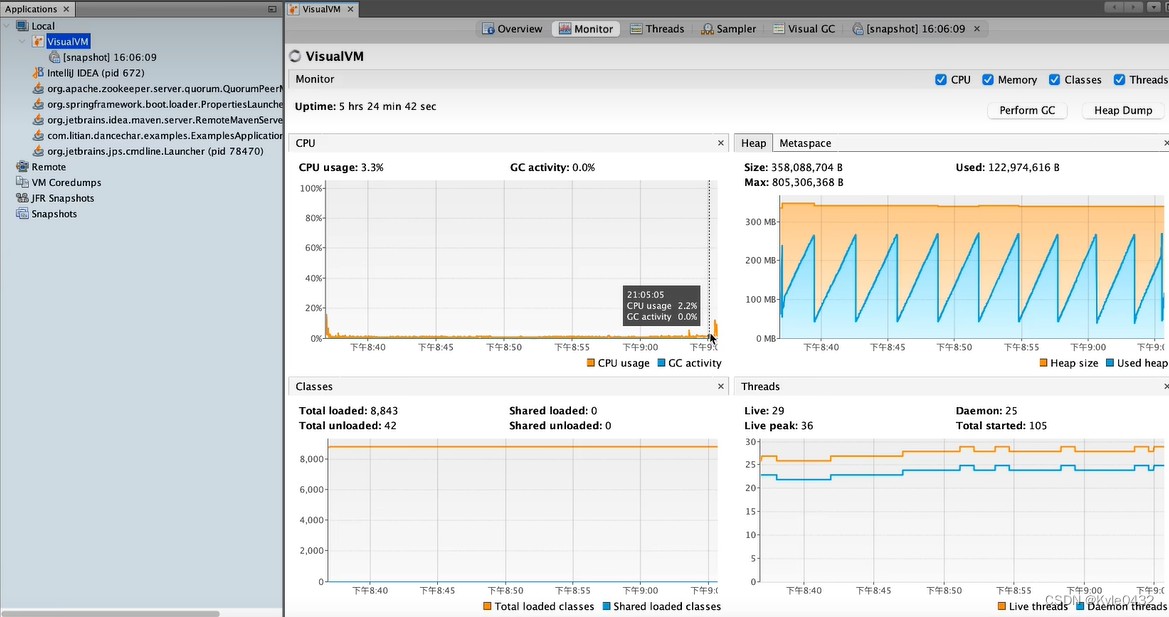Image resolution: width=1169 pixels, height=617 pixels.
Task: Click the snapshot tab icon in toolbar
Action: [858, 29]
